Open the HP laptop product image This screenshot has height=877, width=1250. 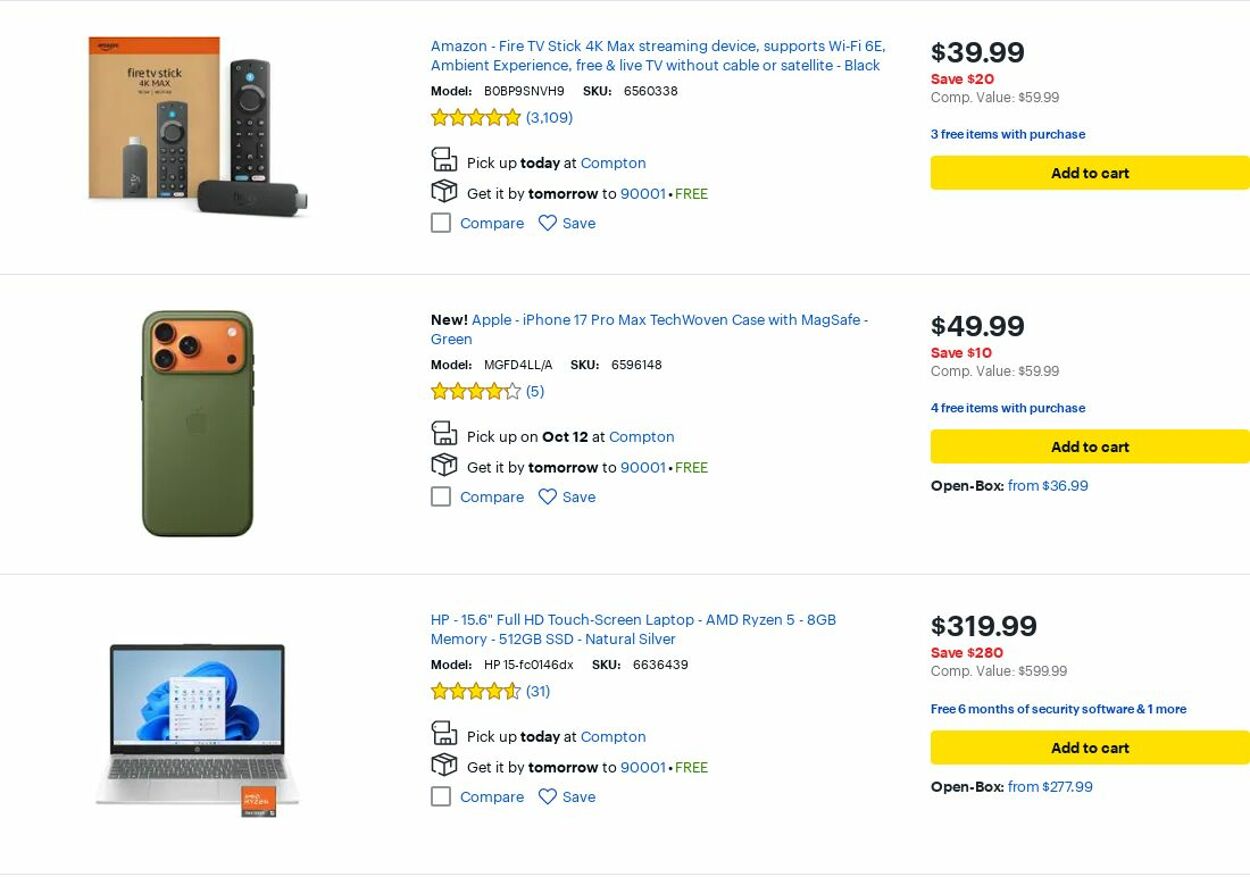(197, 728)
